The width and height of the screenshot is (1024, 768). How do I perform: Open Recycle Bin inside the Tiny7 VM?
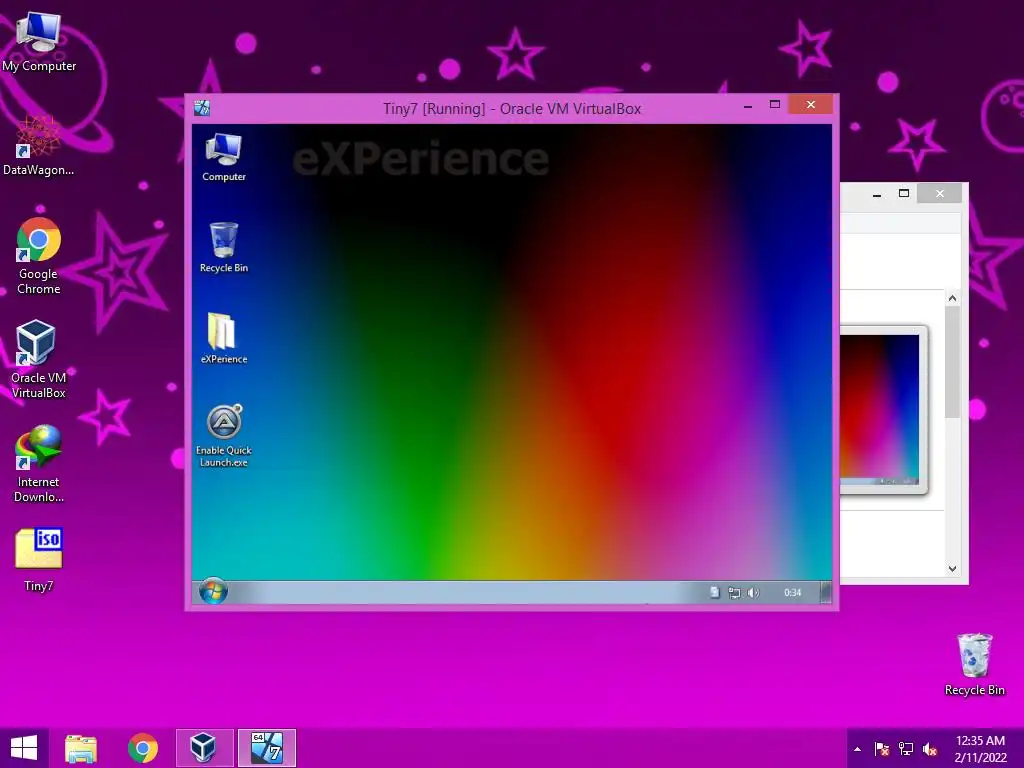pyautogui.click(x=223, y=248)
